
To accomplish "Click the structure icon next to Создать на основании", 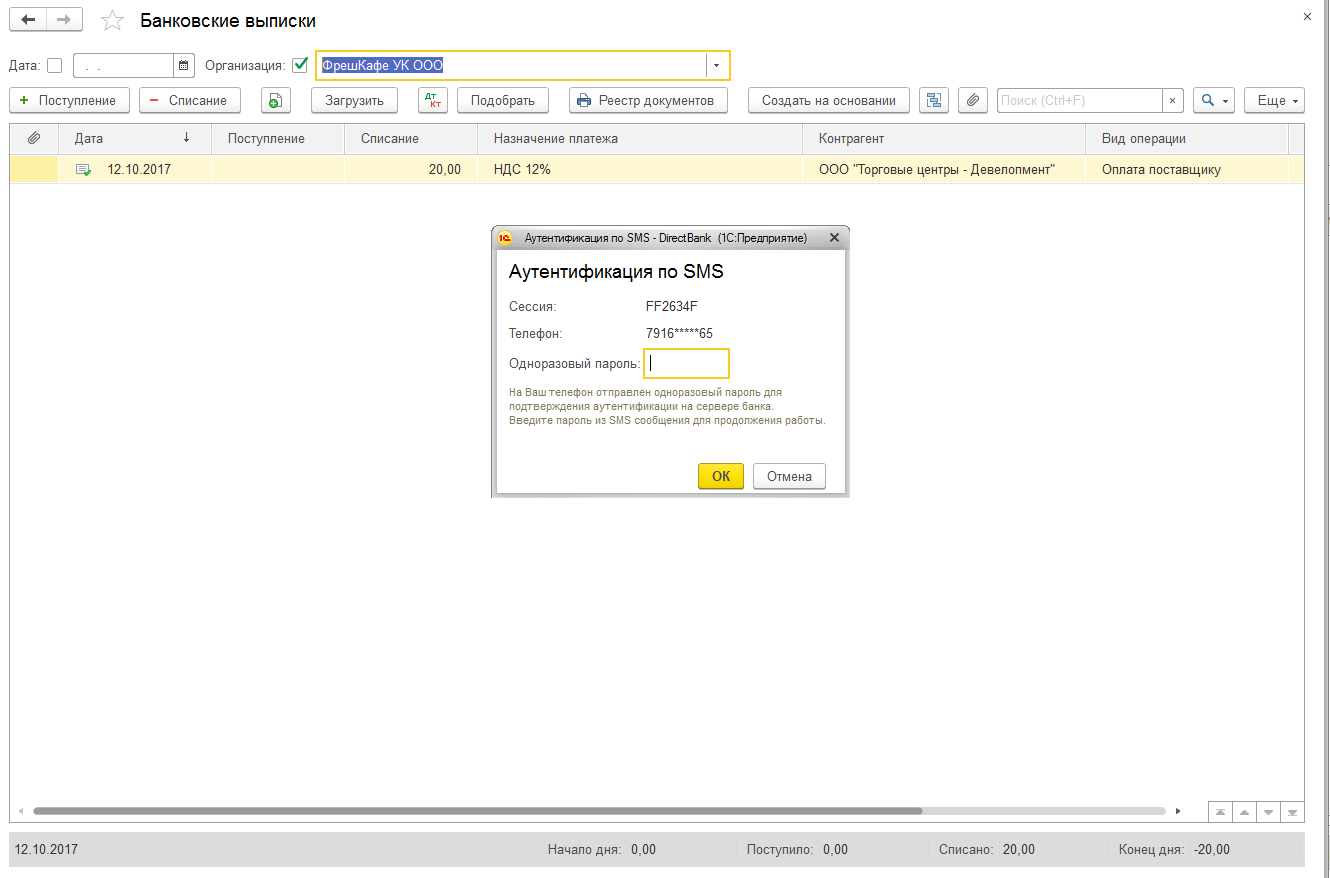I will click(934, 100).
